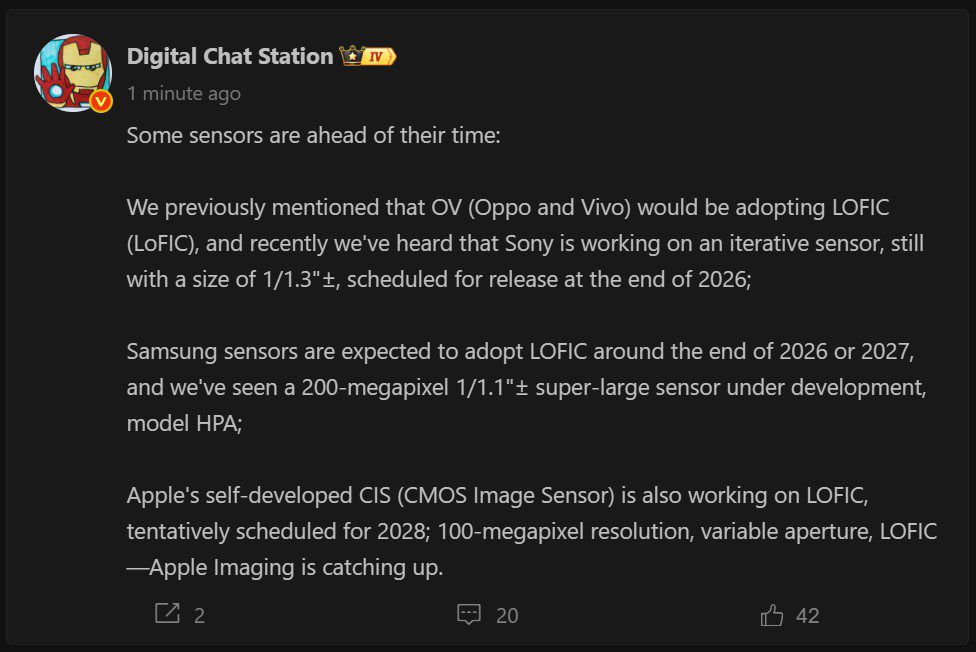Click the share count of 2
The width and height of the screenshot is (976, 652).
199,615
